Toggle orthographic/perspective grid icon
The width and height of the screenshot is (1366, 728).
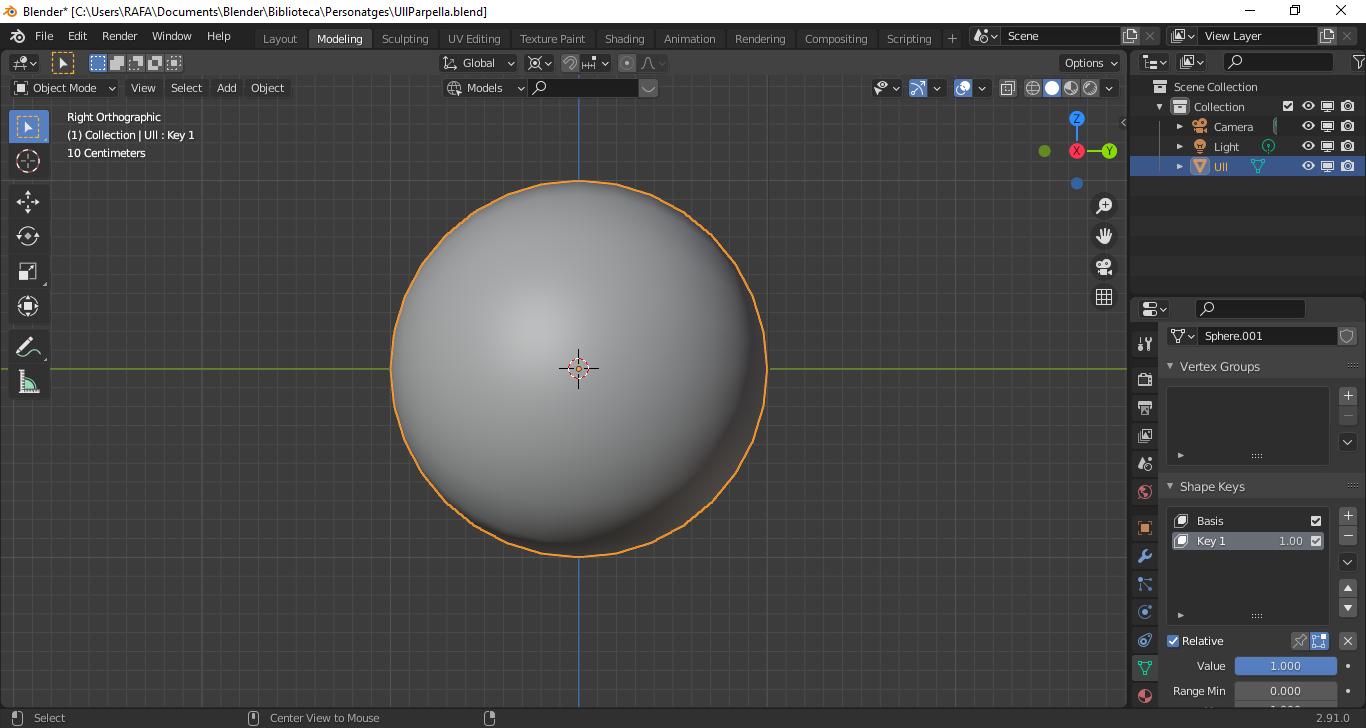click(1104, 297)
